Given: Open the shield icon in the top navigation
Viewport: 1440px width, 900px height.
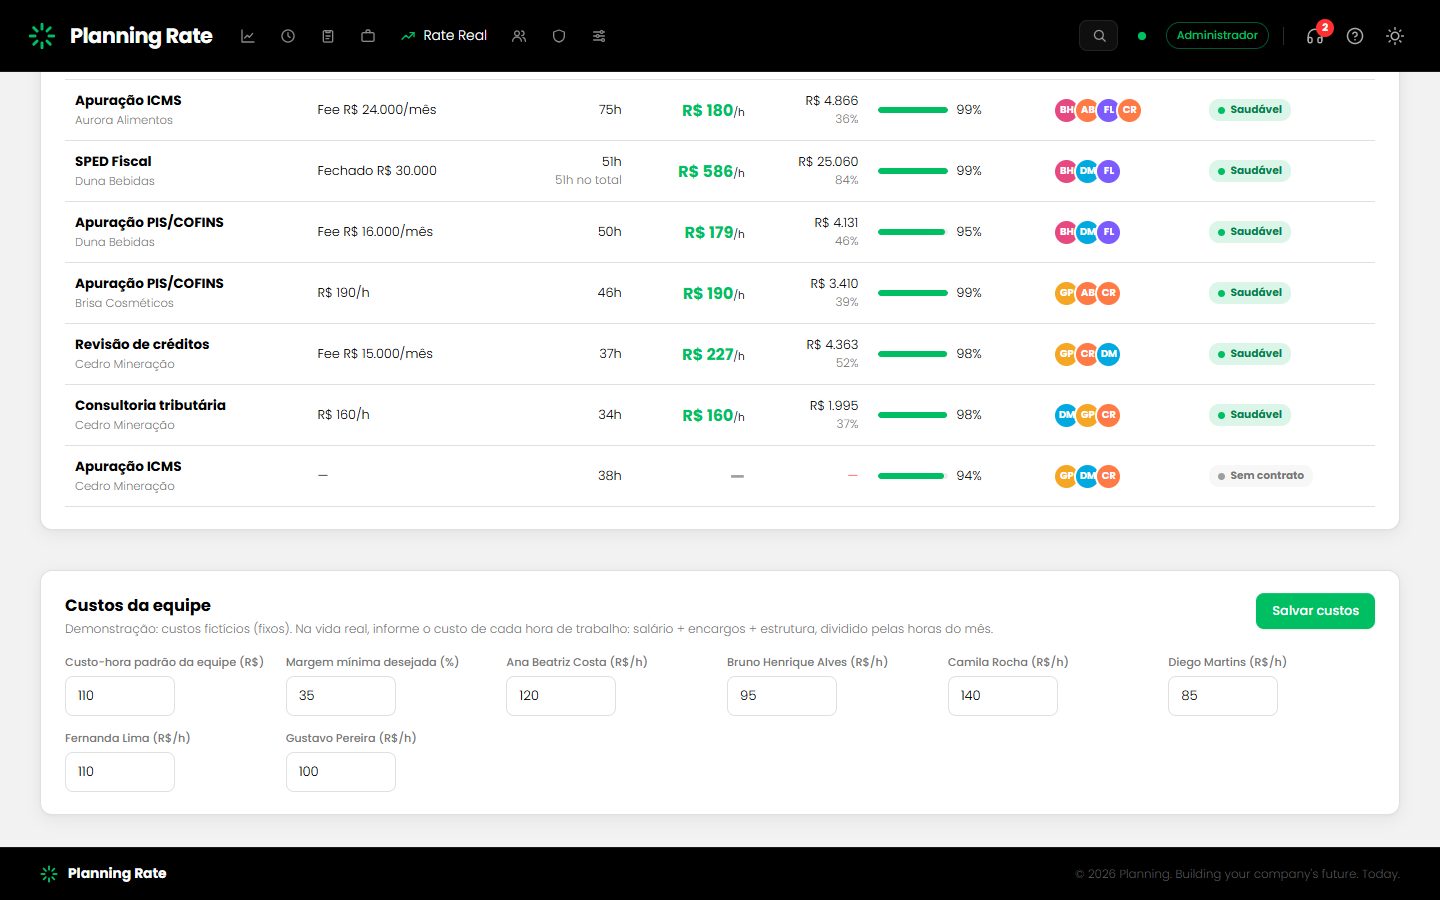Looking at the screenshot, I should point(559,36).
